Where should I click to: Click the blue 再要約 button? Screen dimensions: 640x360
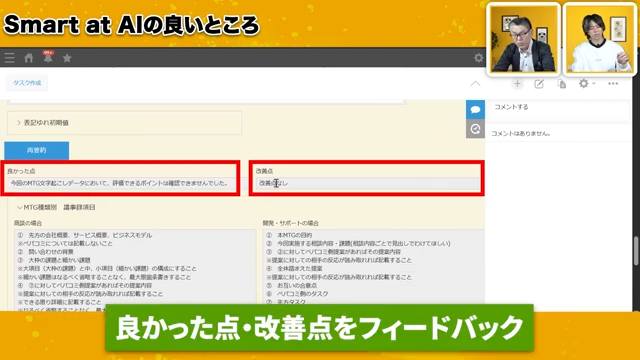click(37, 151)
